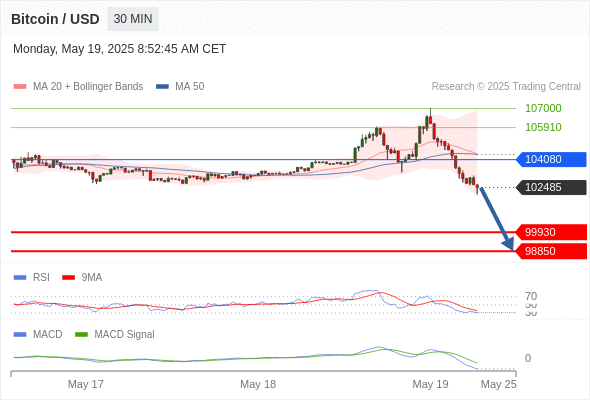Click the May 18 axis label

coord(258,384)
